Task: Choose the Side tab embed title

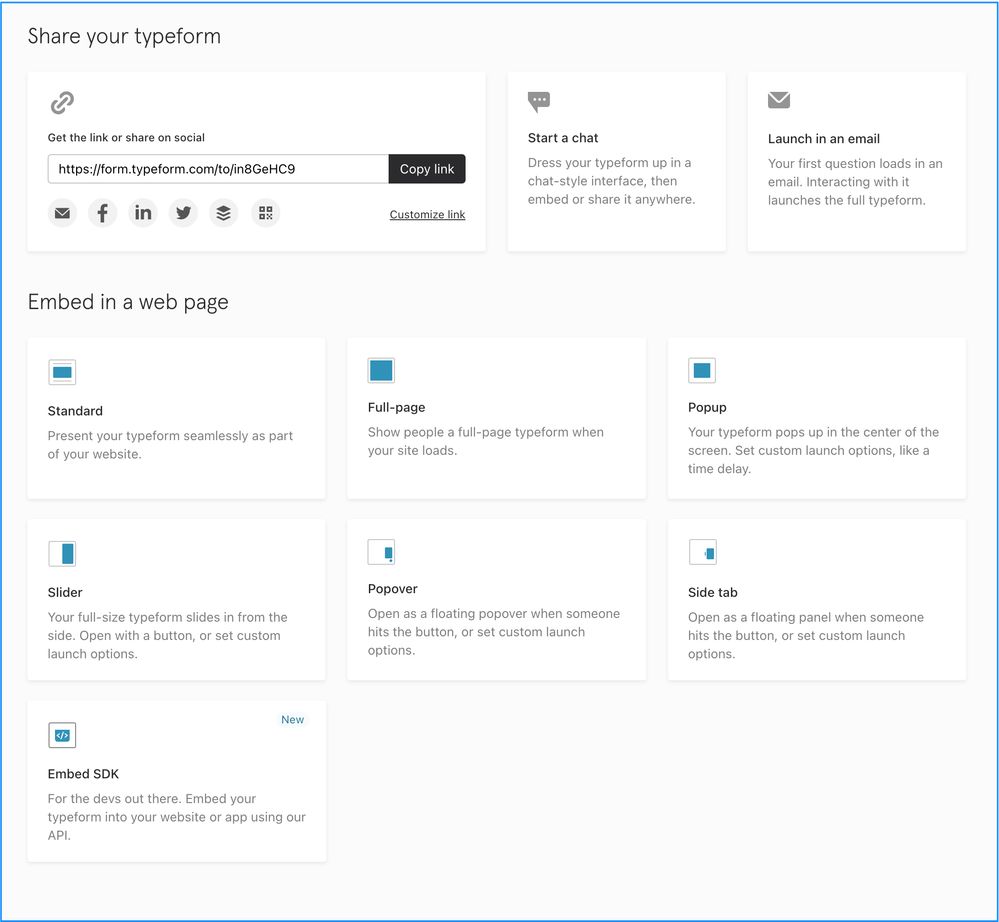Action: (712, 593)
